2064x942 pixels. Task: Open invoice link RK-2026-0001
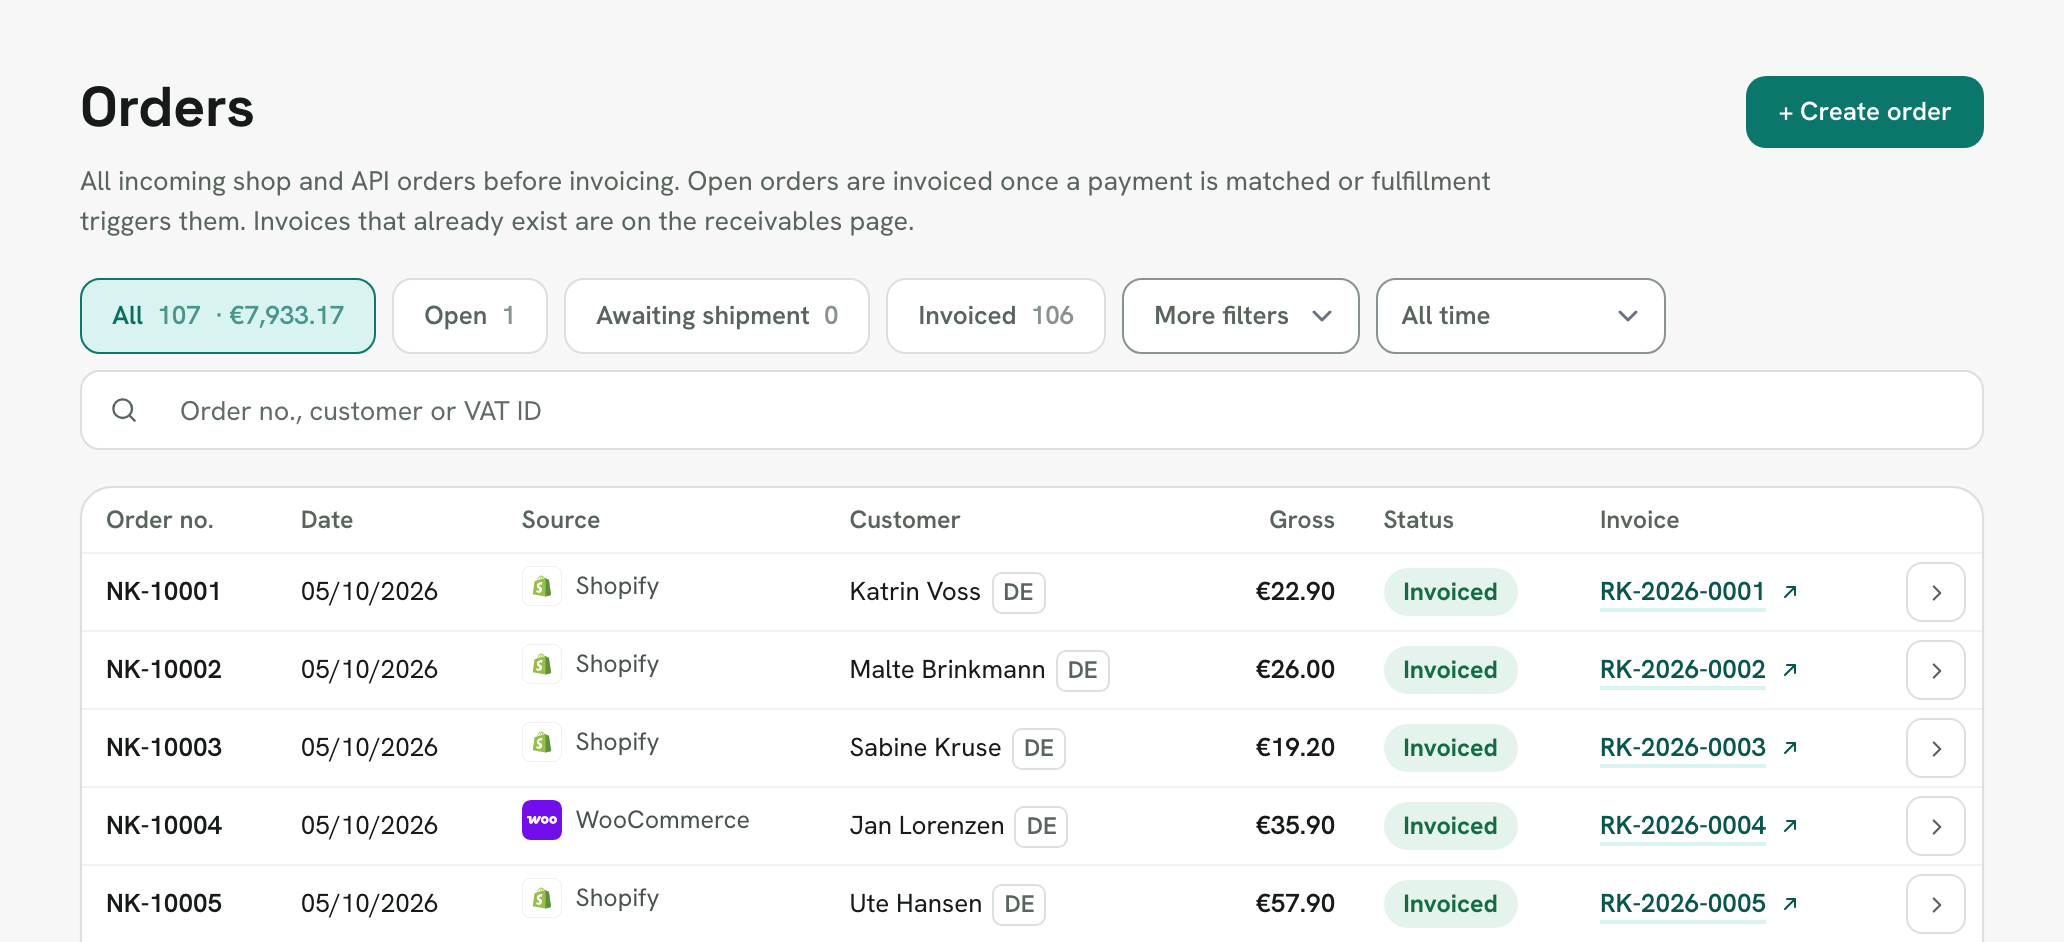[1682, 592]
